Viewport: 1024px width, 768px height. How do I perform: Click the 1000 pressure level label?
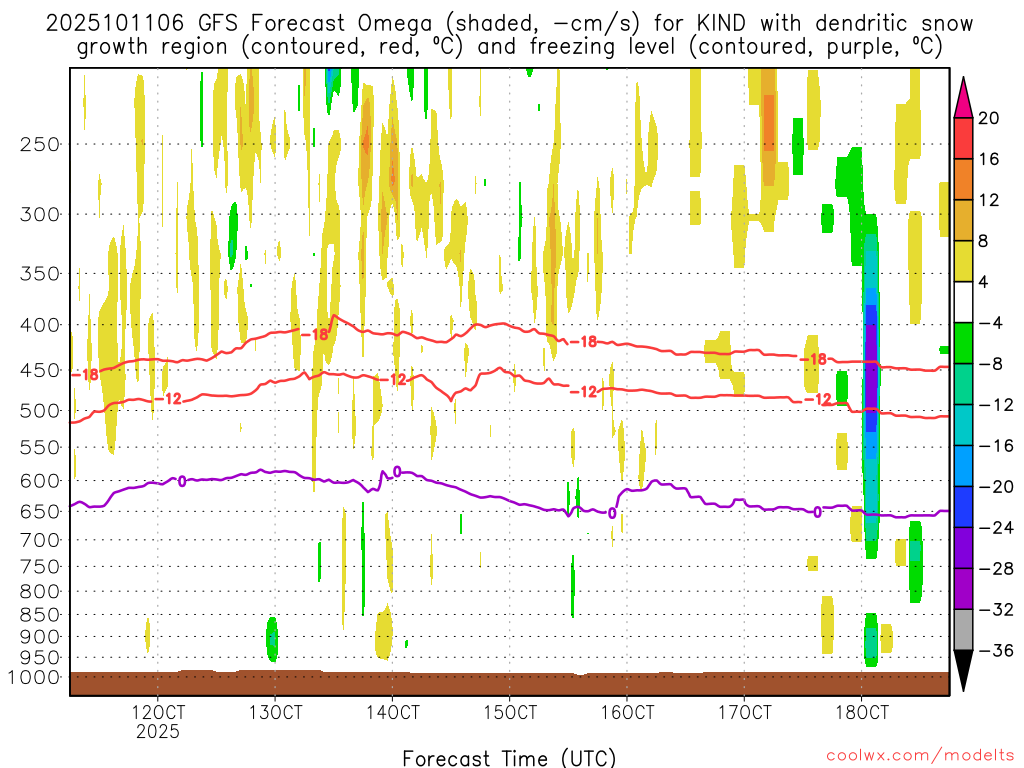tap(34, 677)
